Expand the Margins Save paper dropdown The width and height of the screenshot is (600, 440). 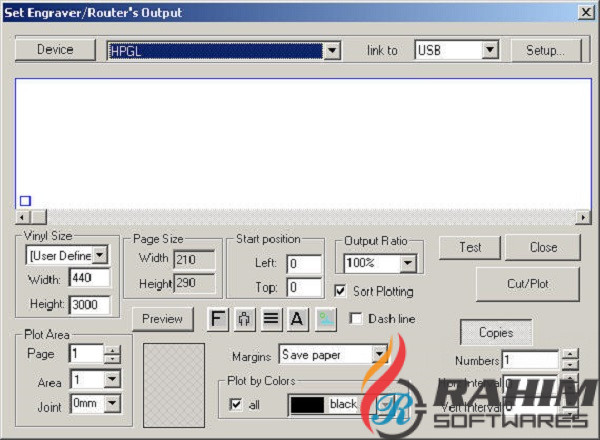click(380, 355)
